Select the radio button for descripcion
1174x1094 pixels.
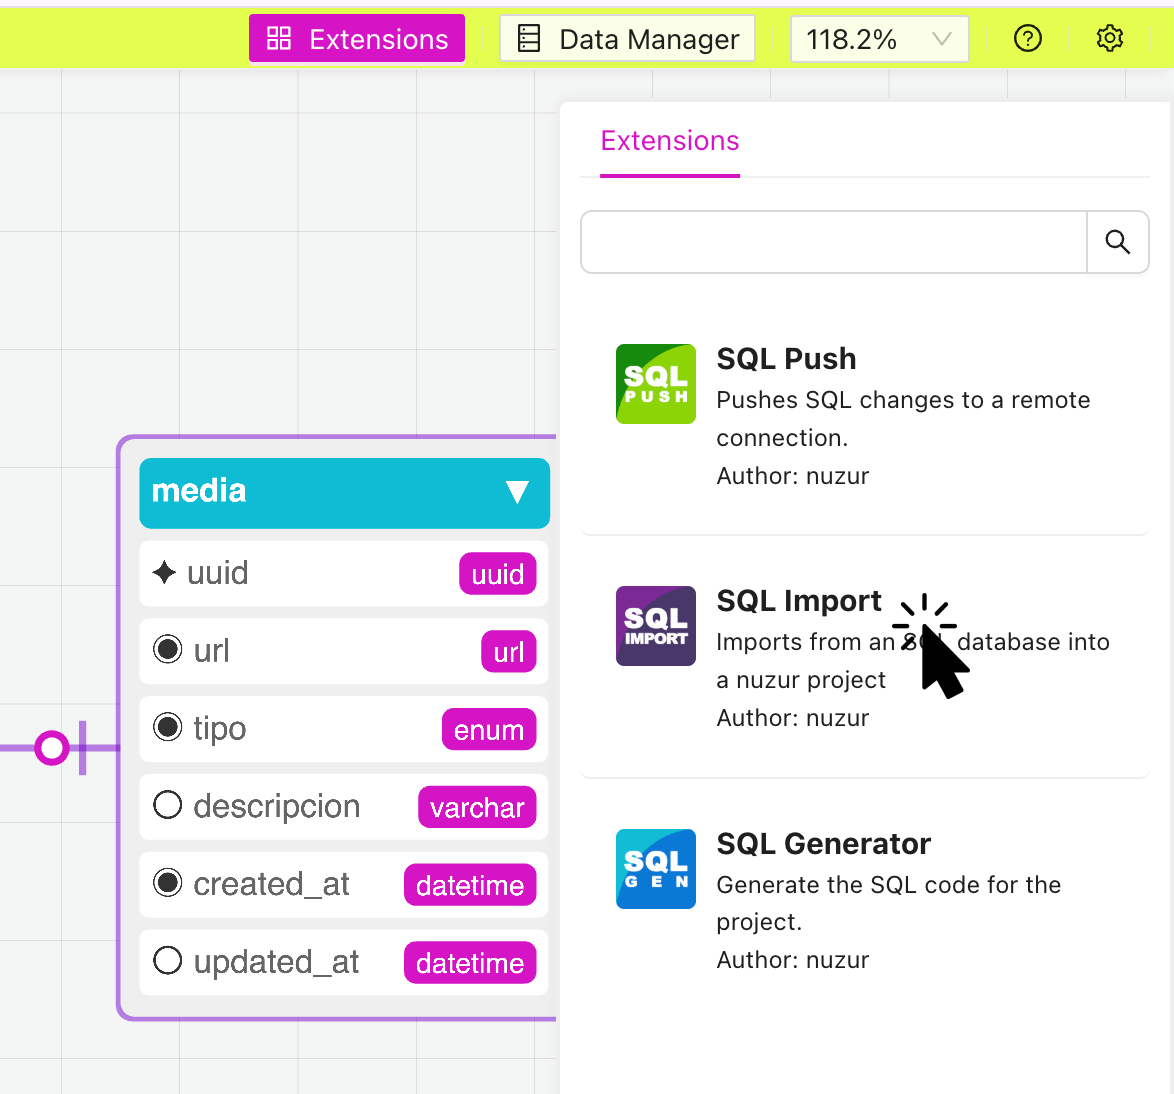(167, 805)
